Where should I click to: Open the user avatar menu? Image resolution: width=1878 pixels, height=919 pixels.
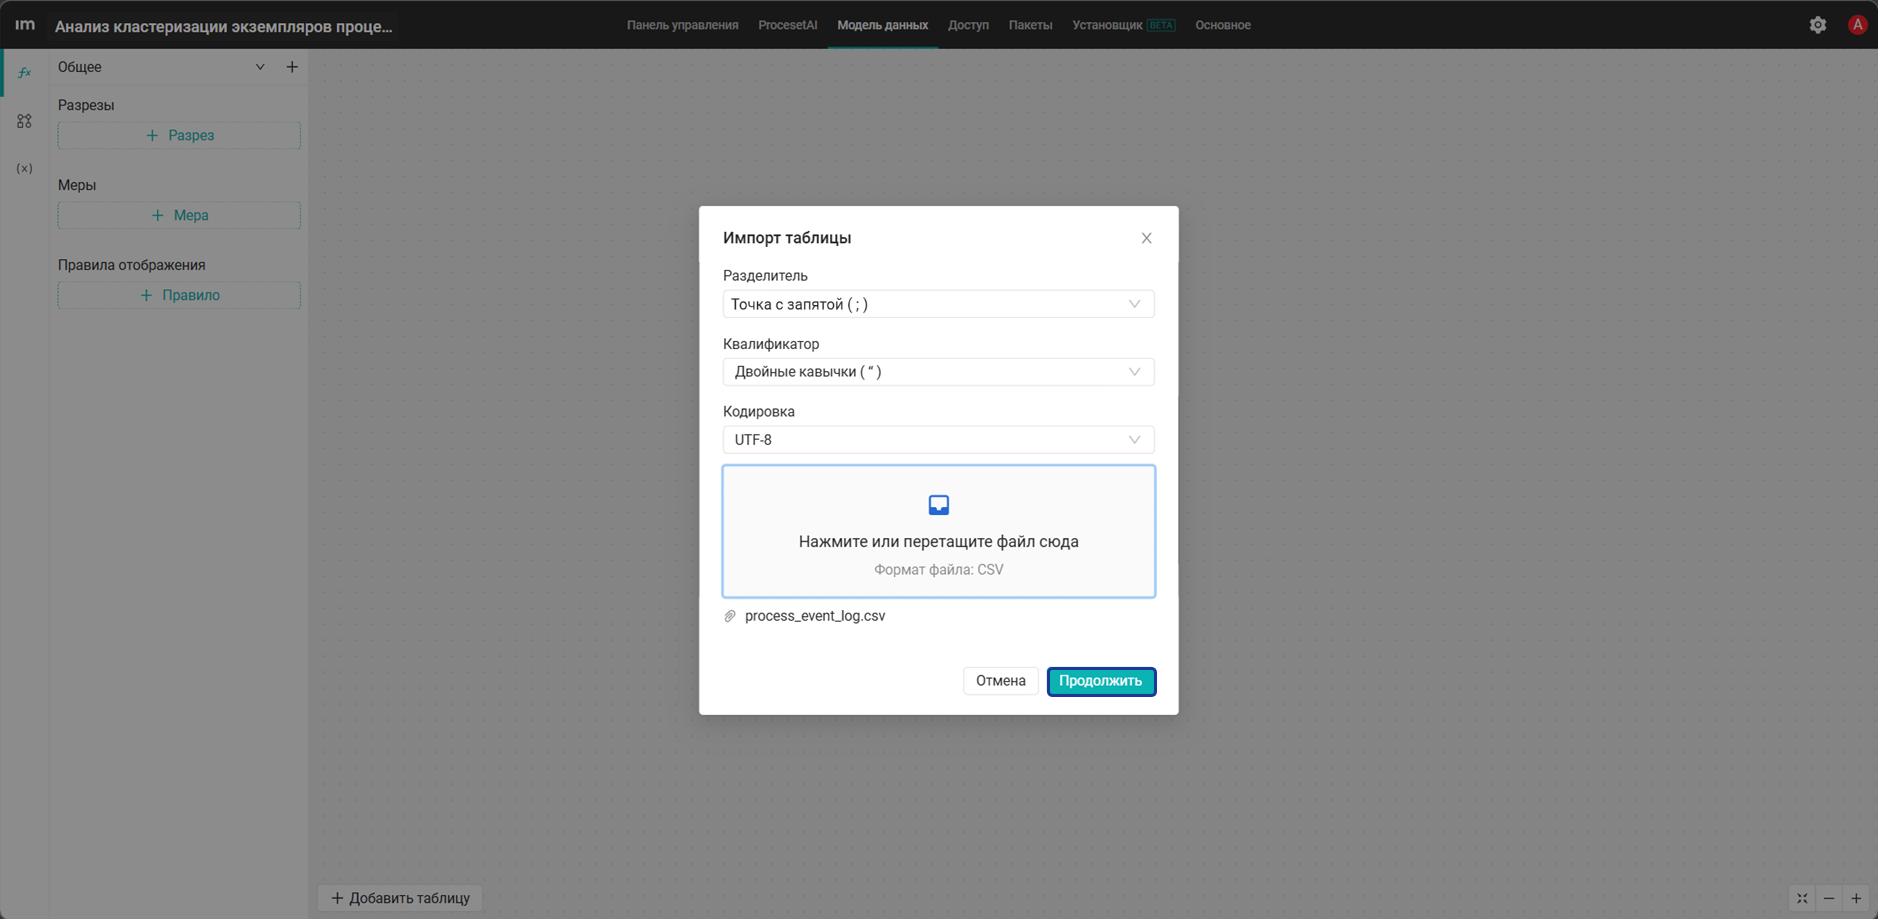pos(1857,25)
